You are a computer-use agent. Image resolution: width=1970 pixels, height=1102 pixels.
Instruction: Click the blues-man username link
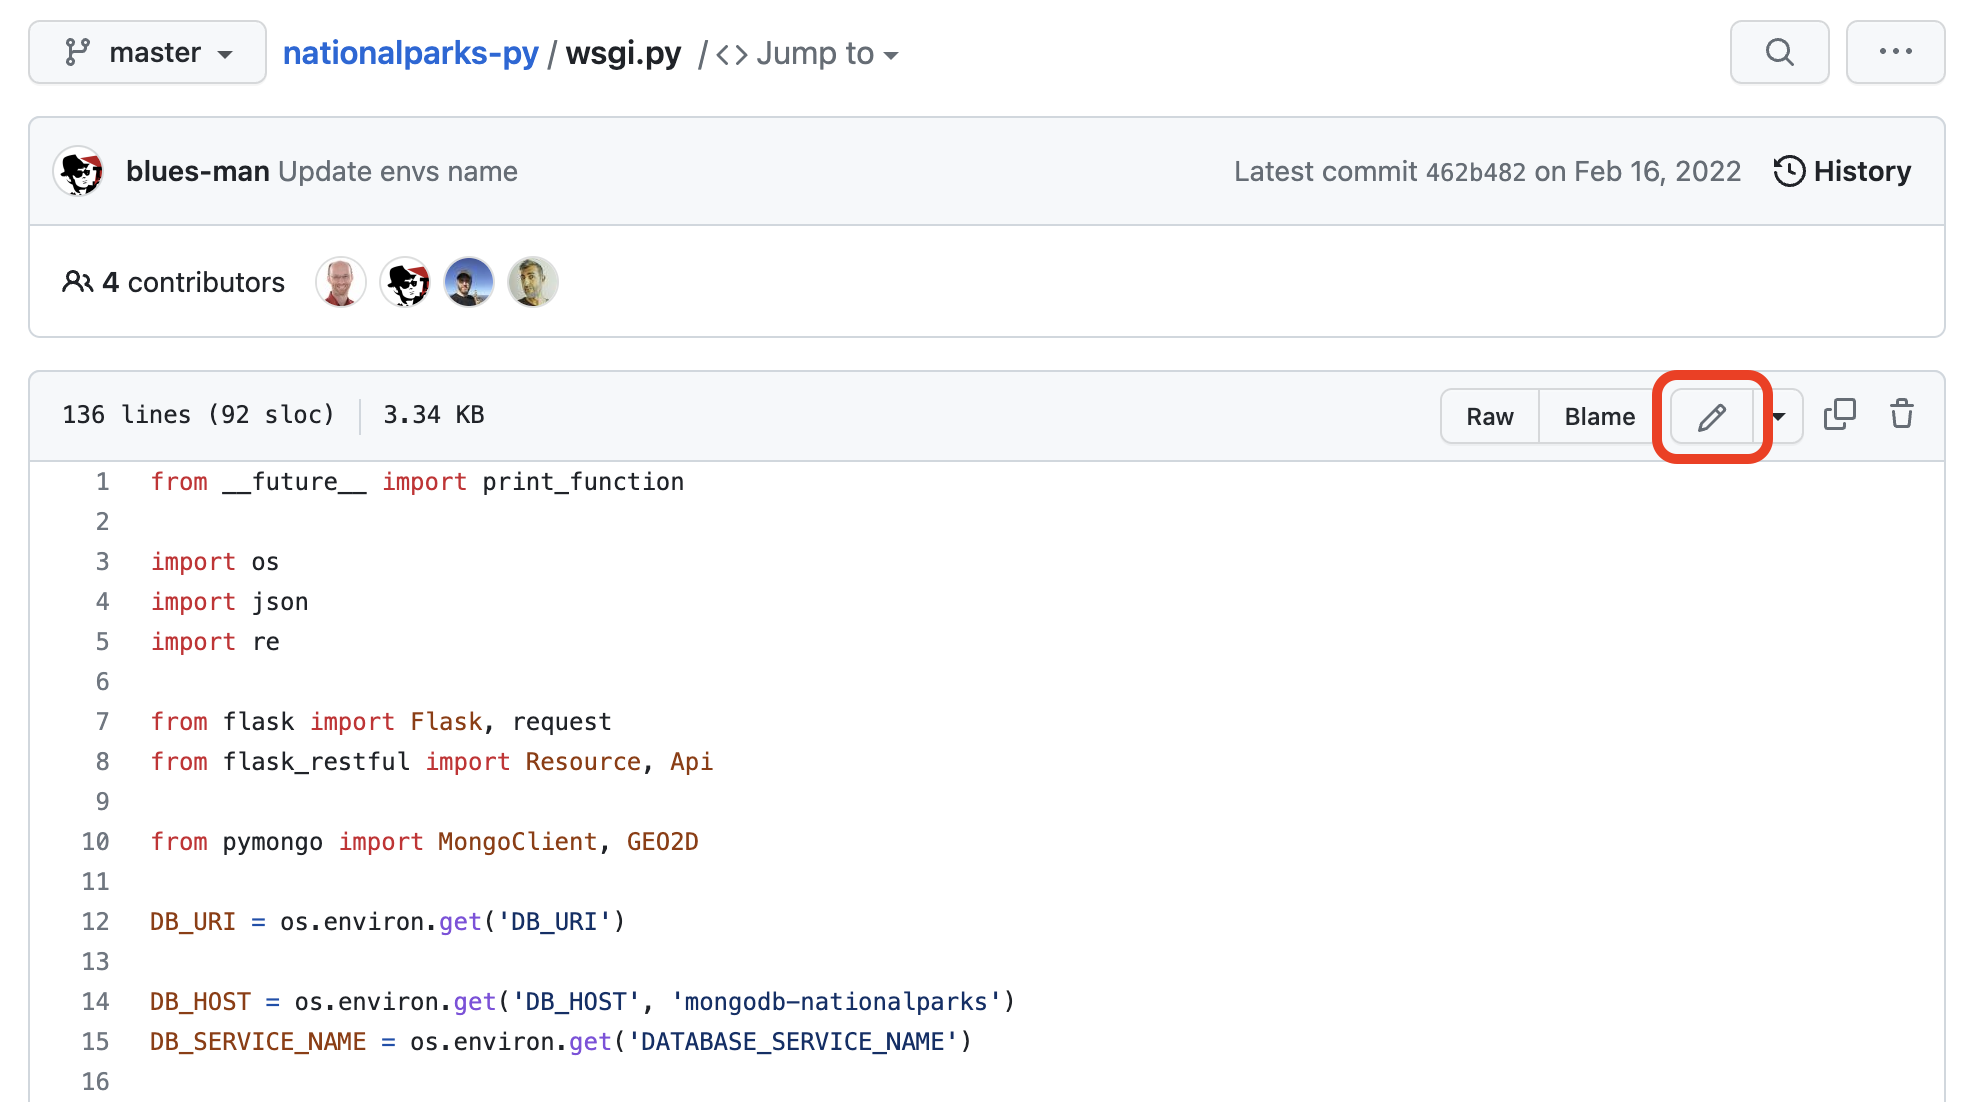(197, 172)
